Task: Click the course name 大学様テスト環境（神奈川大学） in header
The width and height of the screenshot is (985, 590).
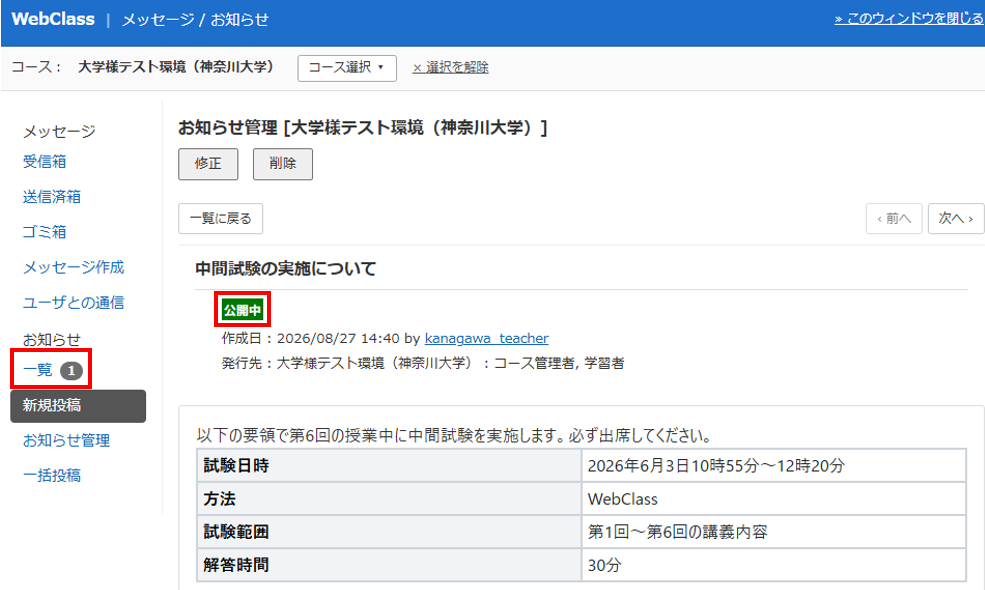Action: 175,67
